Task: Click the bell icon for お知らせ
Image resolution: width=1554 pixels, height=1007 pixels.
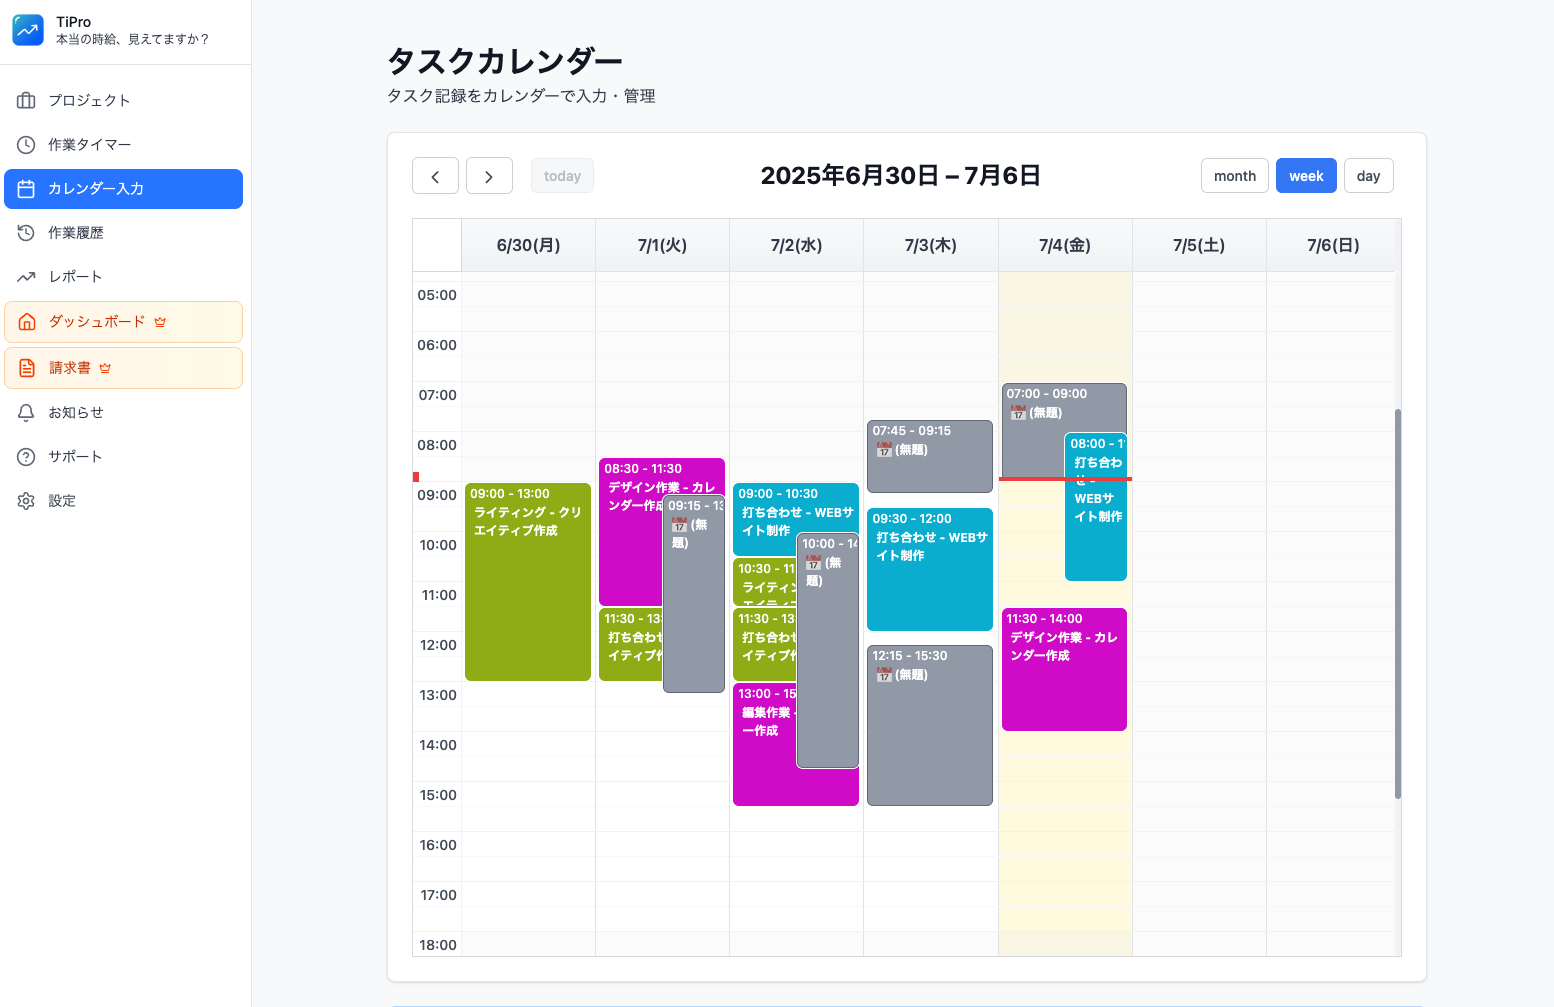Action: (27, 413)
